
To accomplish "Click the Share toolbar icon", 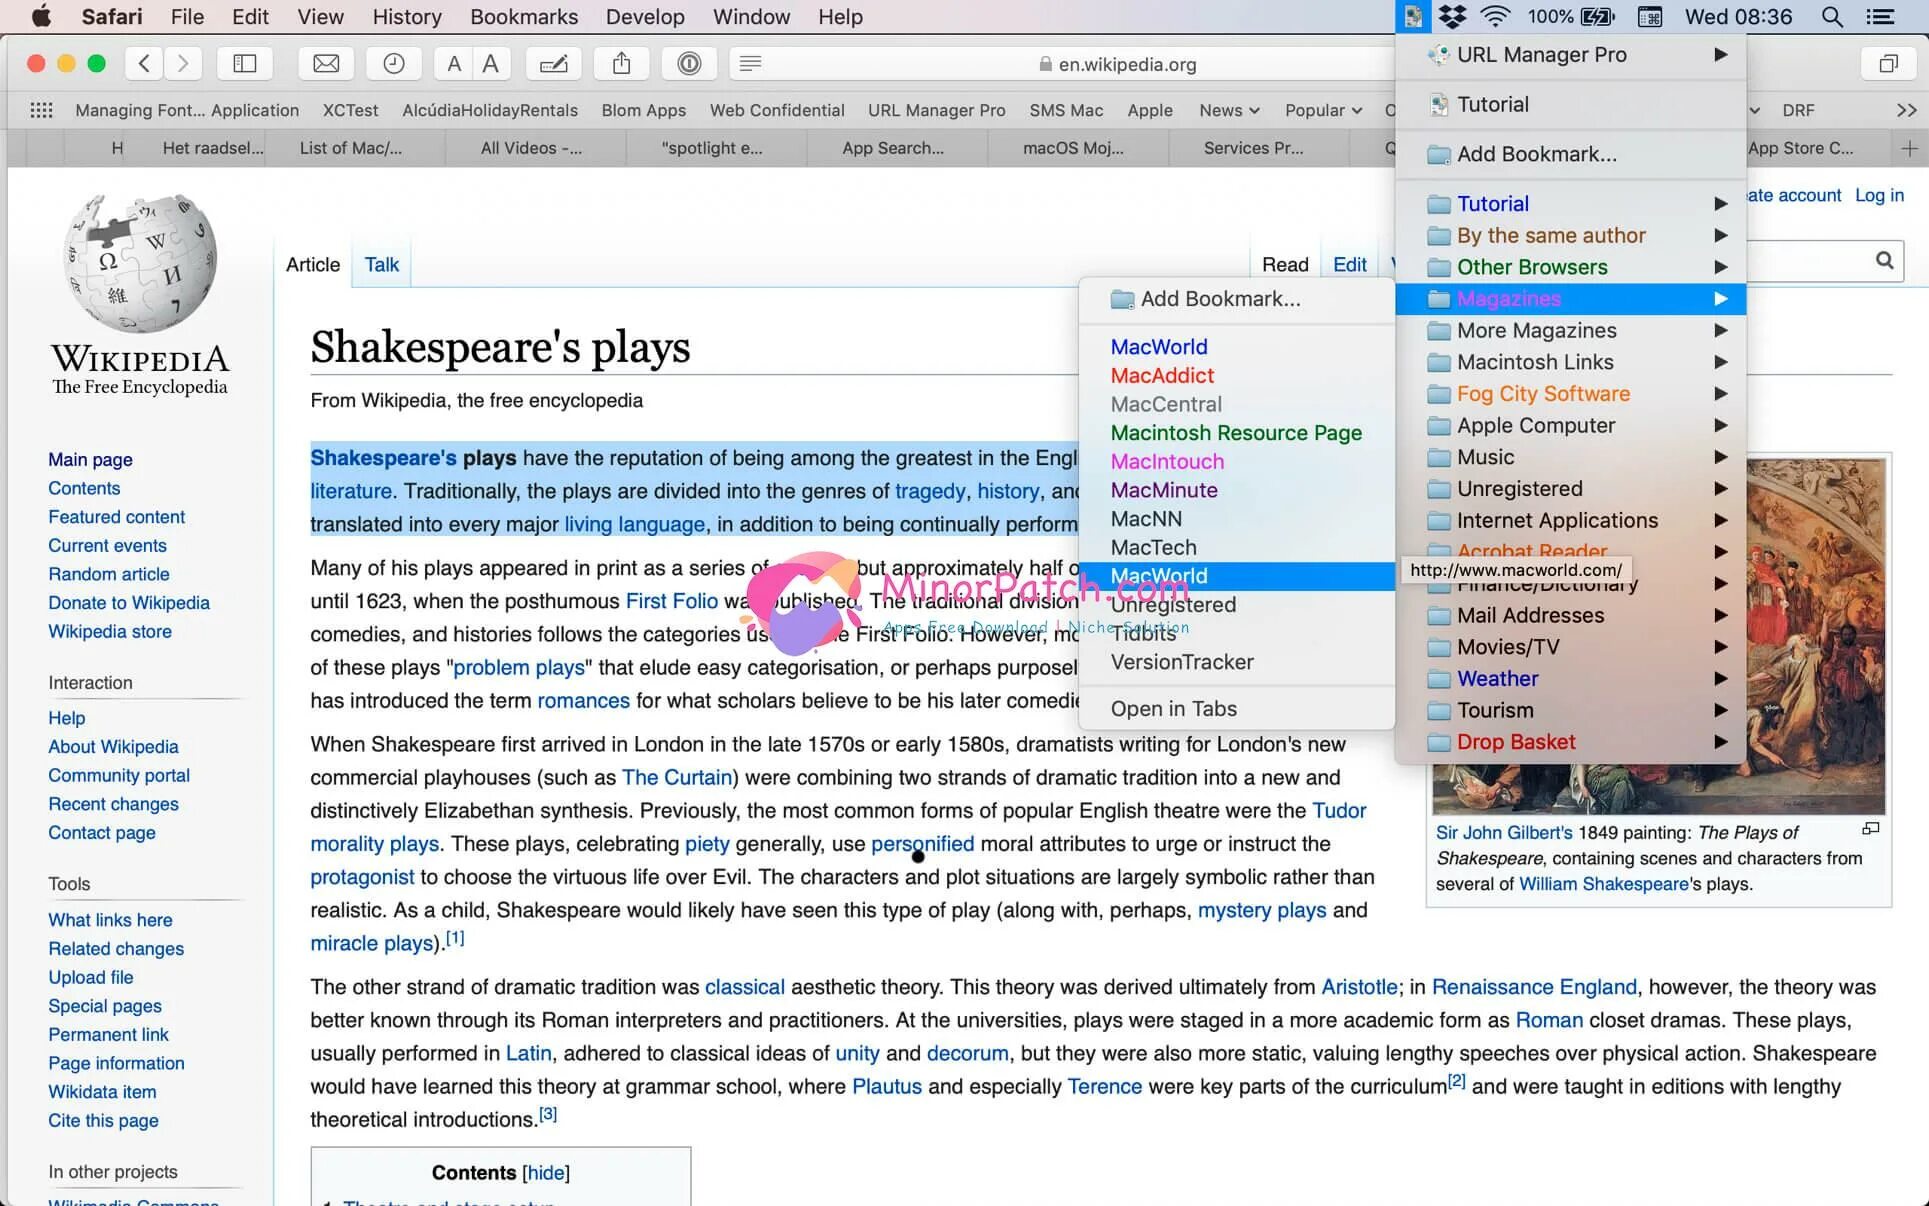I will click(621, 64).
